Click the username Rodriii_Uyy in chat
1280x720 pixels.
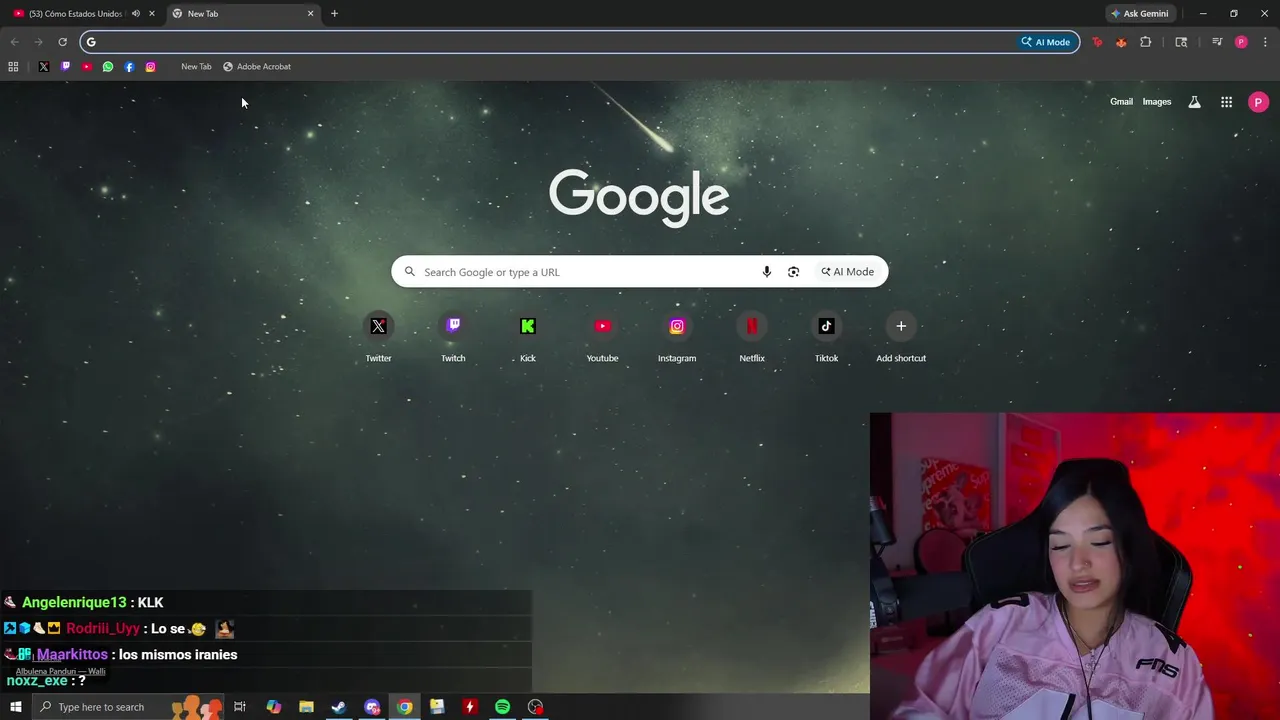pos(103,629)
